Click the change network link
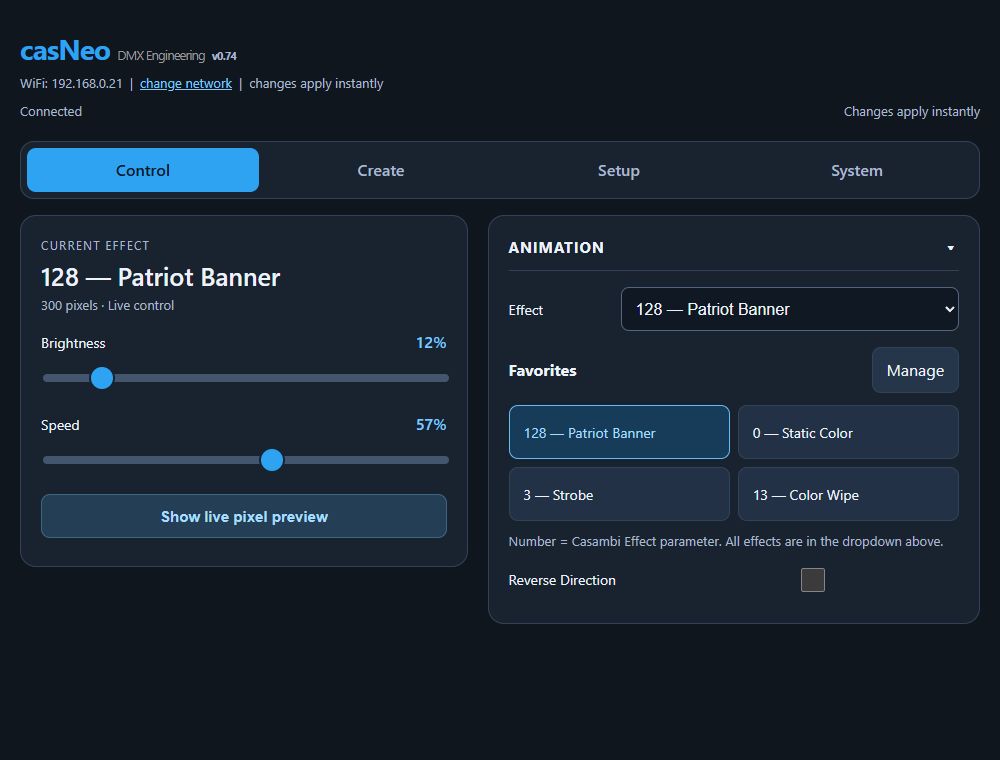 186,84
